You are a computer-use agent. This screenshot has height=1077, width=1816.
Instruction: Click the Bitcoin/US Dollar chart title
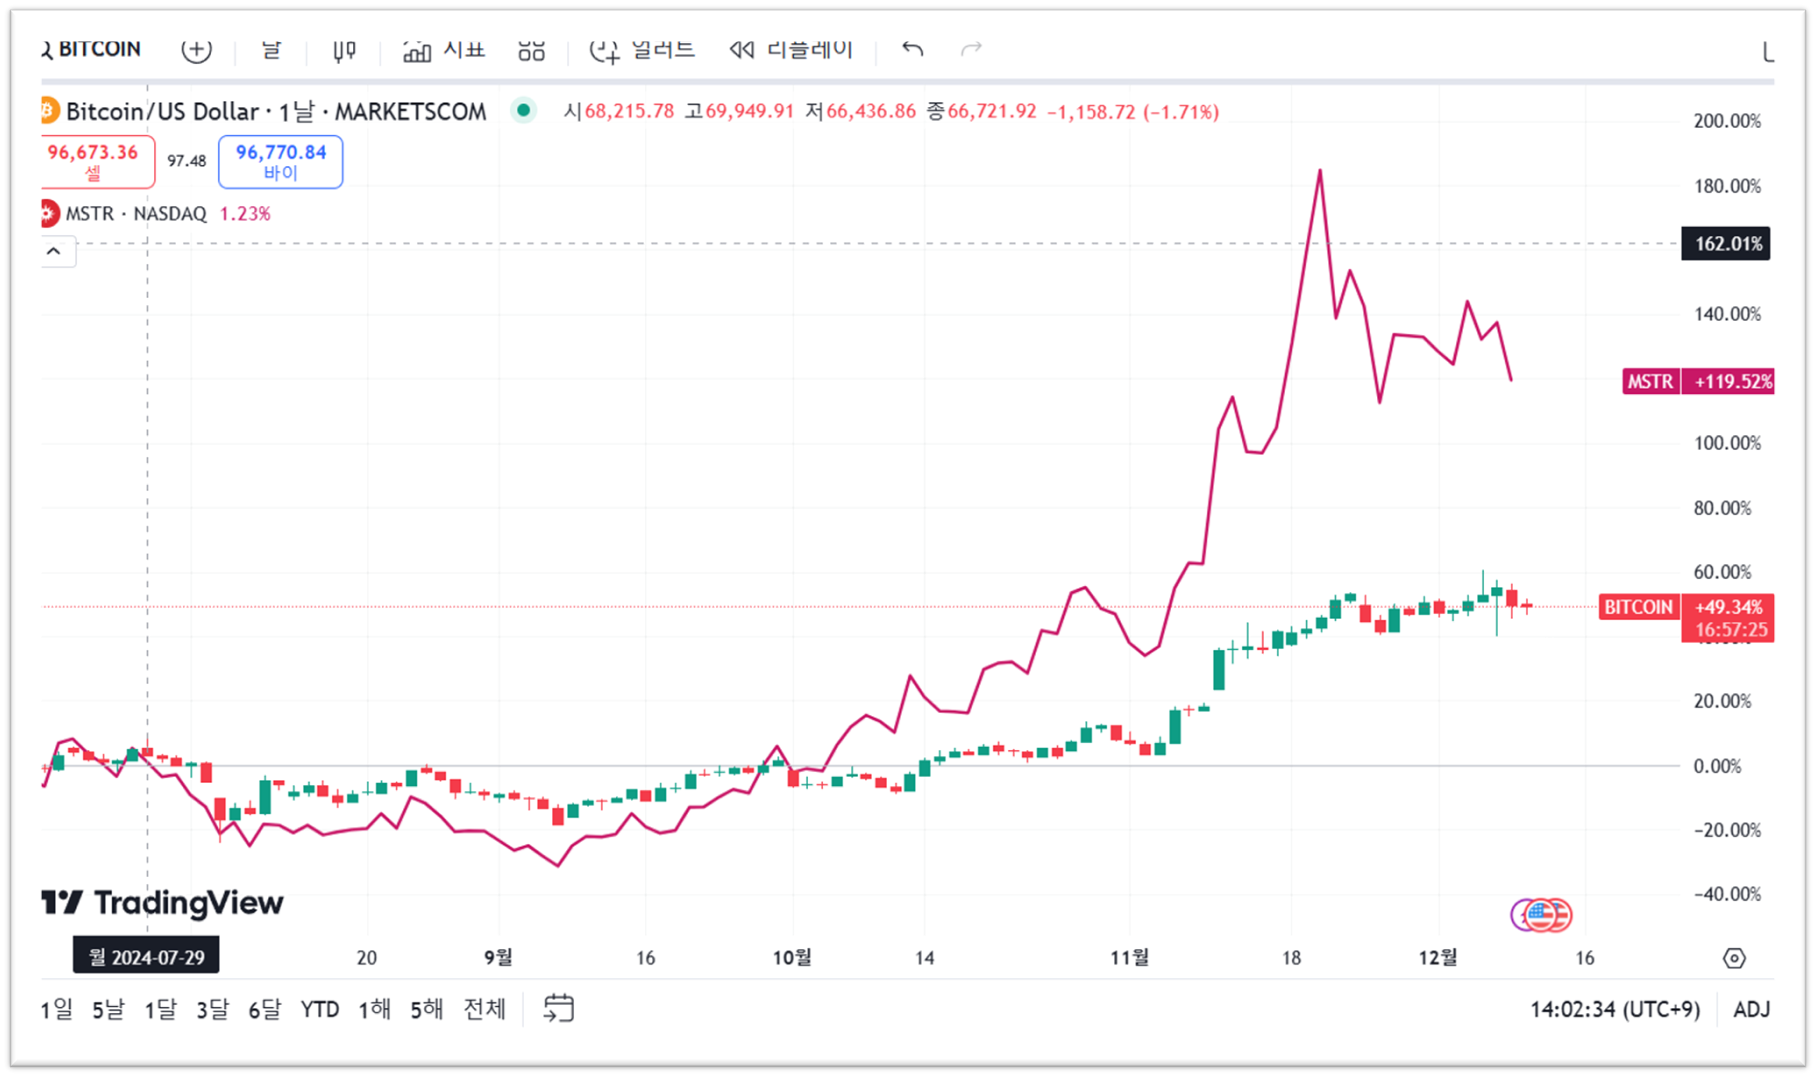(276, 111)
